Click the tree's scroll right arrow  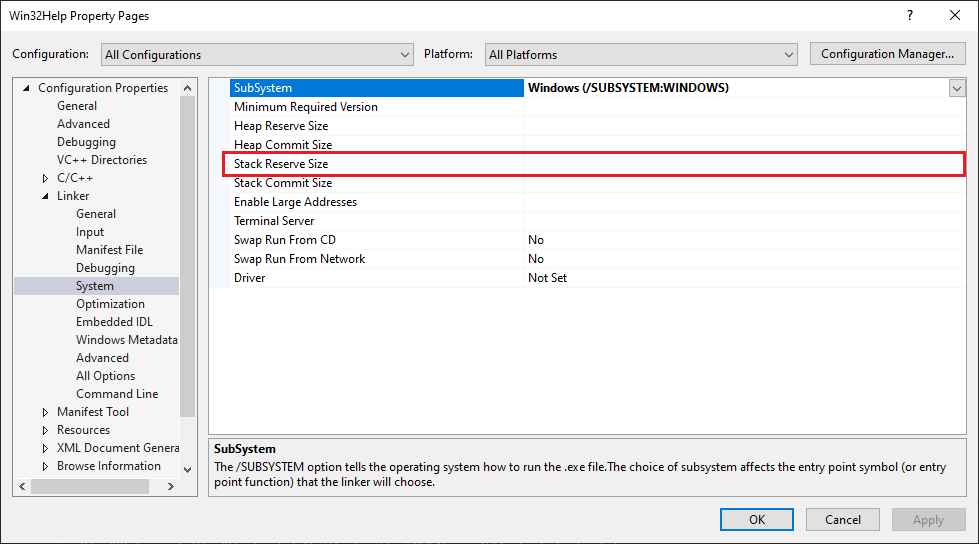(170, 487)
